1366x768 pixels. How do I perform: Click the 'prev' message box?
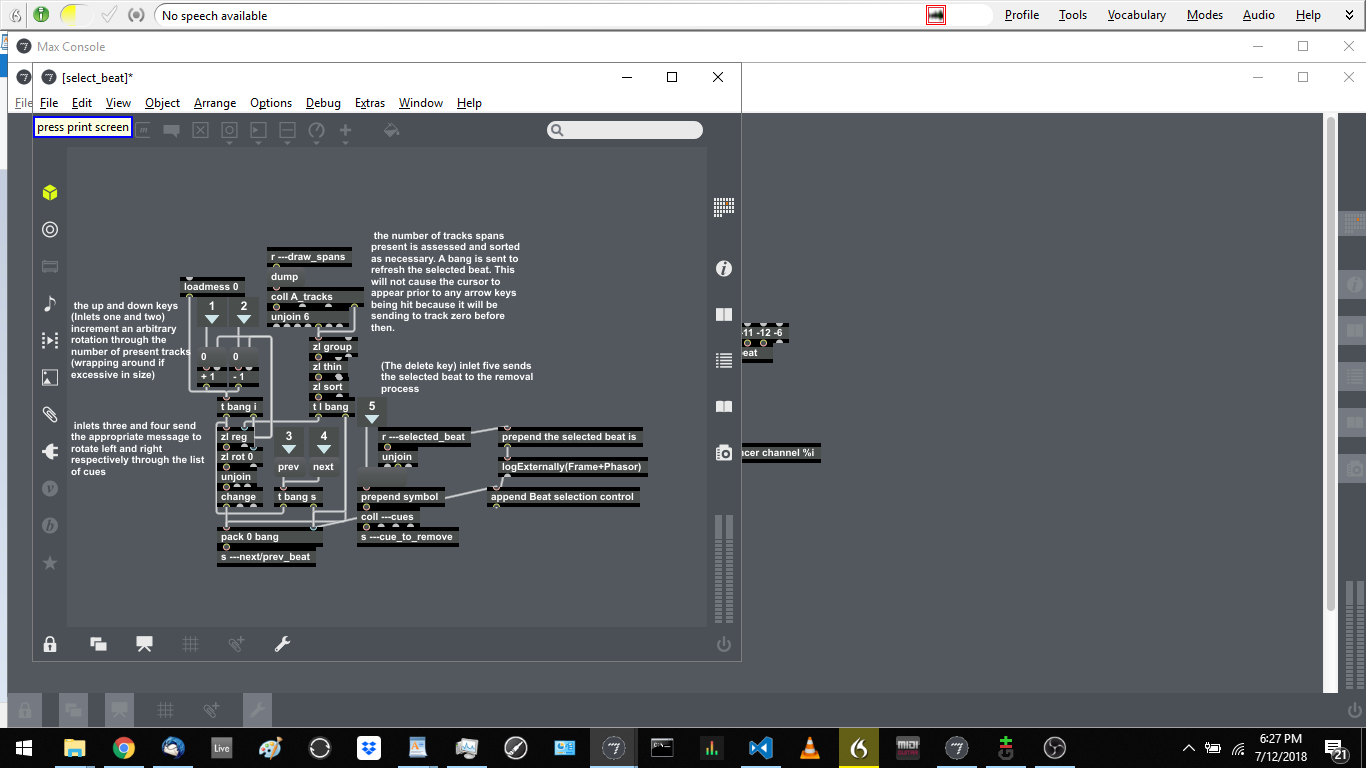coord(288,467)
